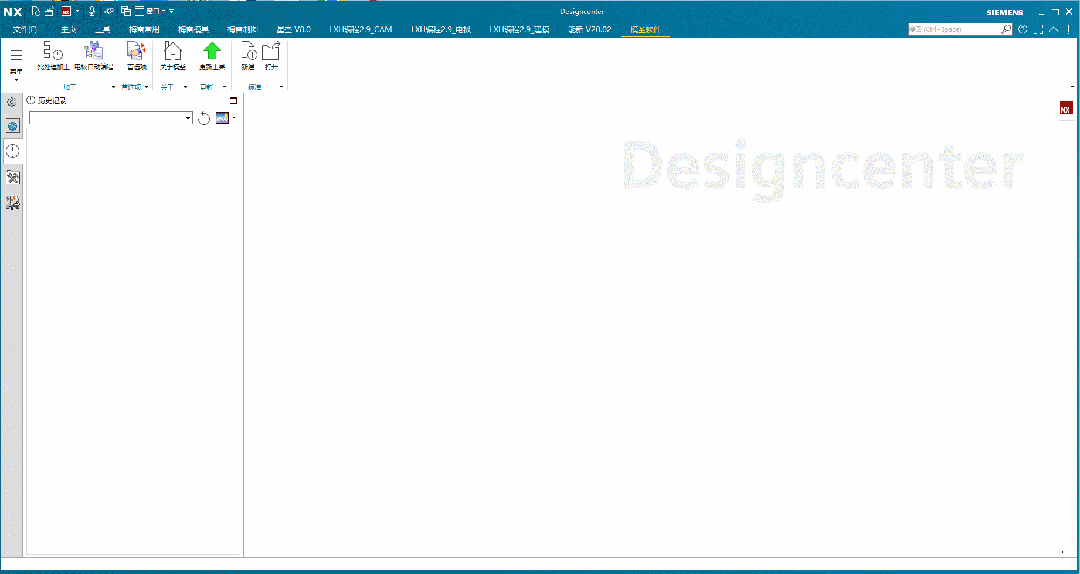Switch to the 主页 home tab
The height and width of the screenshot is (574, 1080).
point(69,30)
